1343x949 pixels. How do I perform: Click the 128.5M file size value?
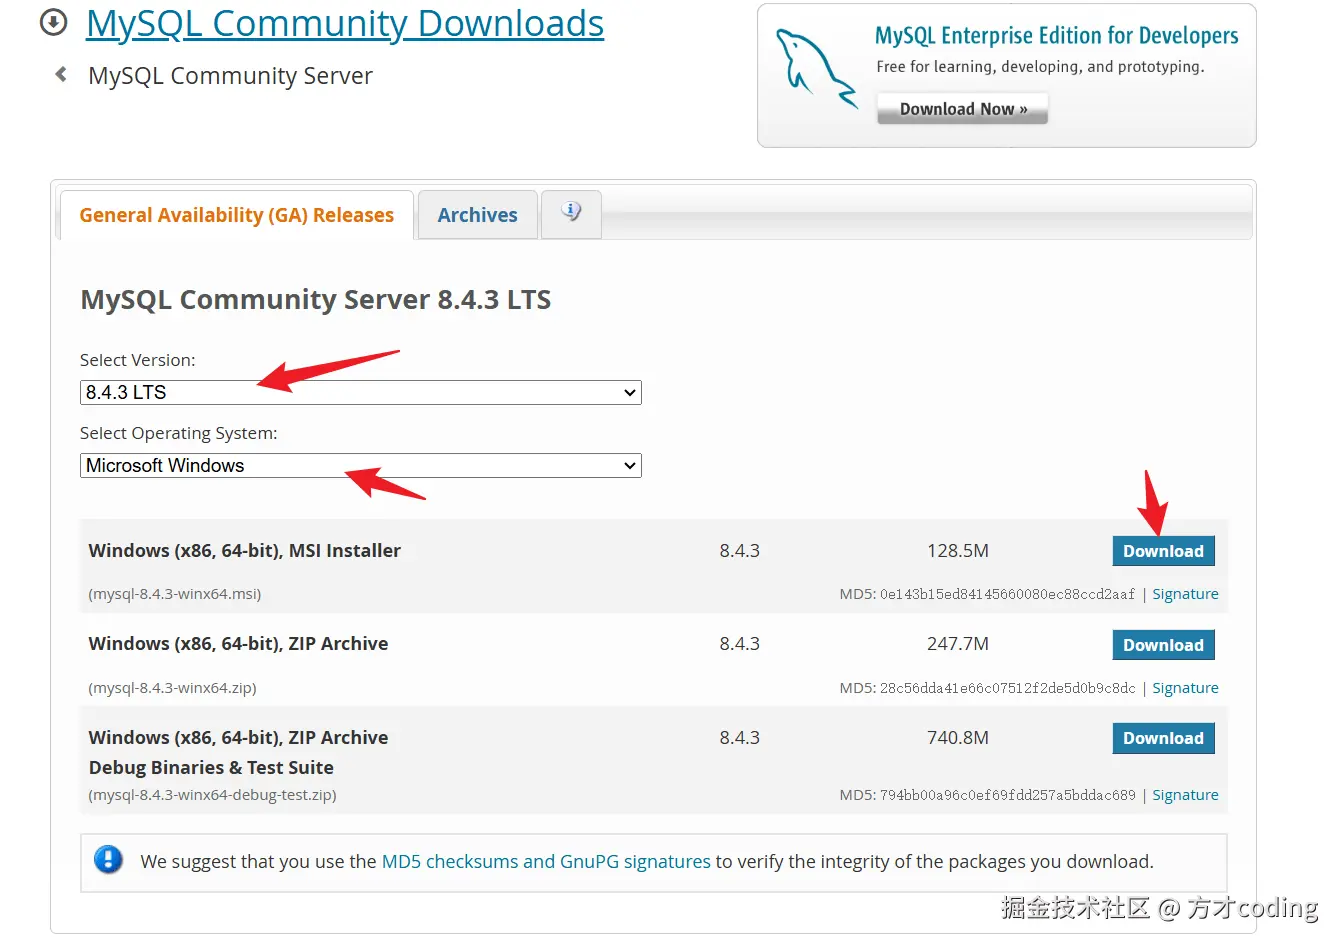point(958,551)
